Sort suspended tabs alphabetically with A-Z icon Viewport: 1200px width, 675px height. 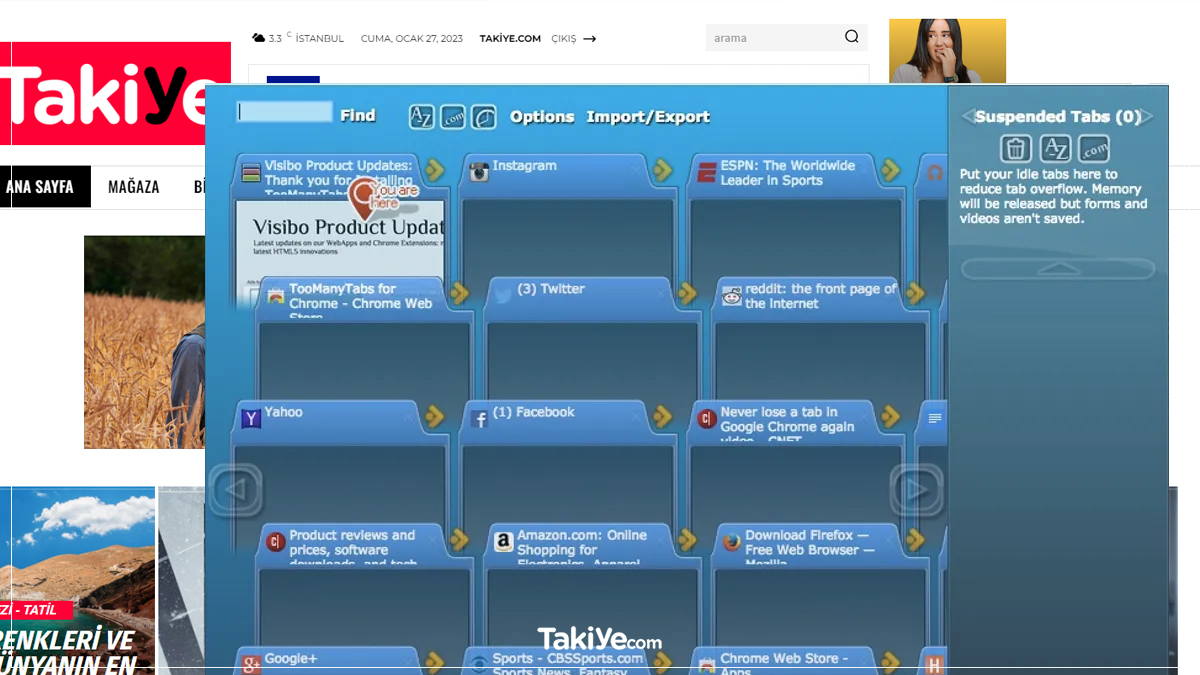pos(1055,149)
